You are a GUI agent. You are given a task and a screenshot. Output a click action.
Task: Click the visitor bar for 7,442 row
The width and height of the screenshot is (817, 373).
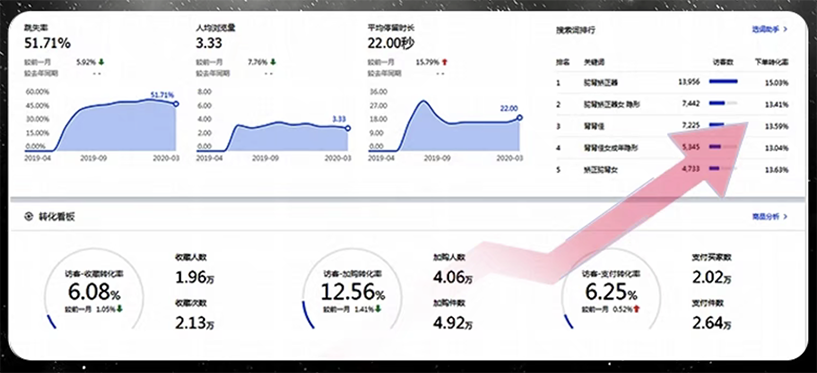coord(723,103)
